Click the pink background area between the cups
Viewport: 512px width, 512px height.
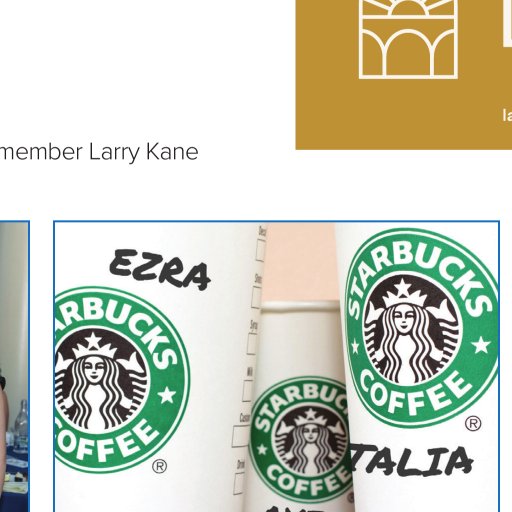pos(298,262)
